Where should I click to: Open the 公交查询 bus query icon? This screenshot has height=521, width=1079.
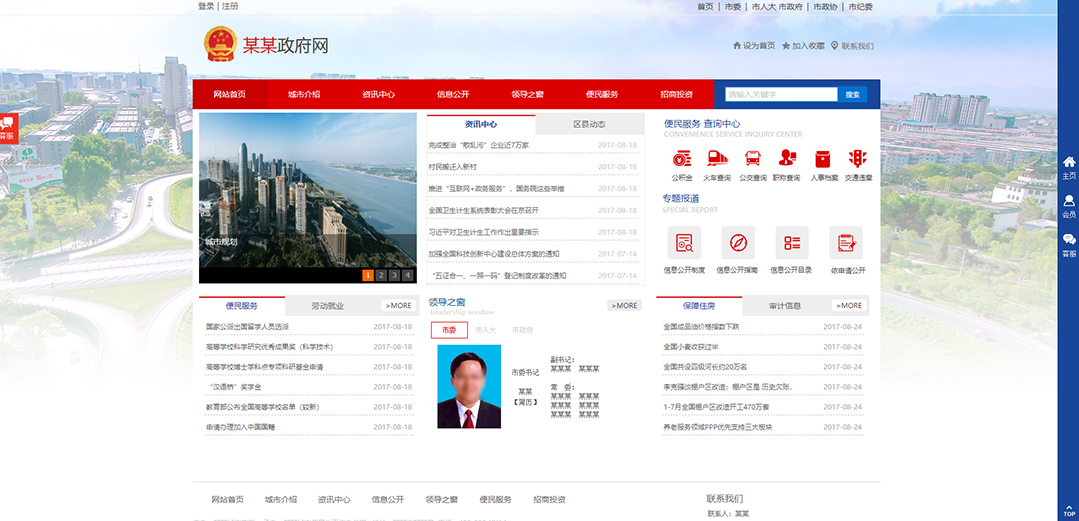(x=753, y=158)
